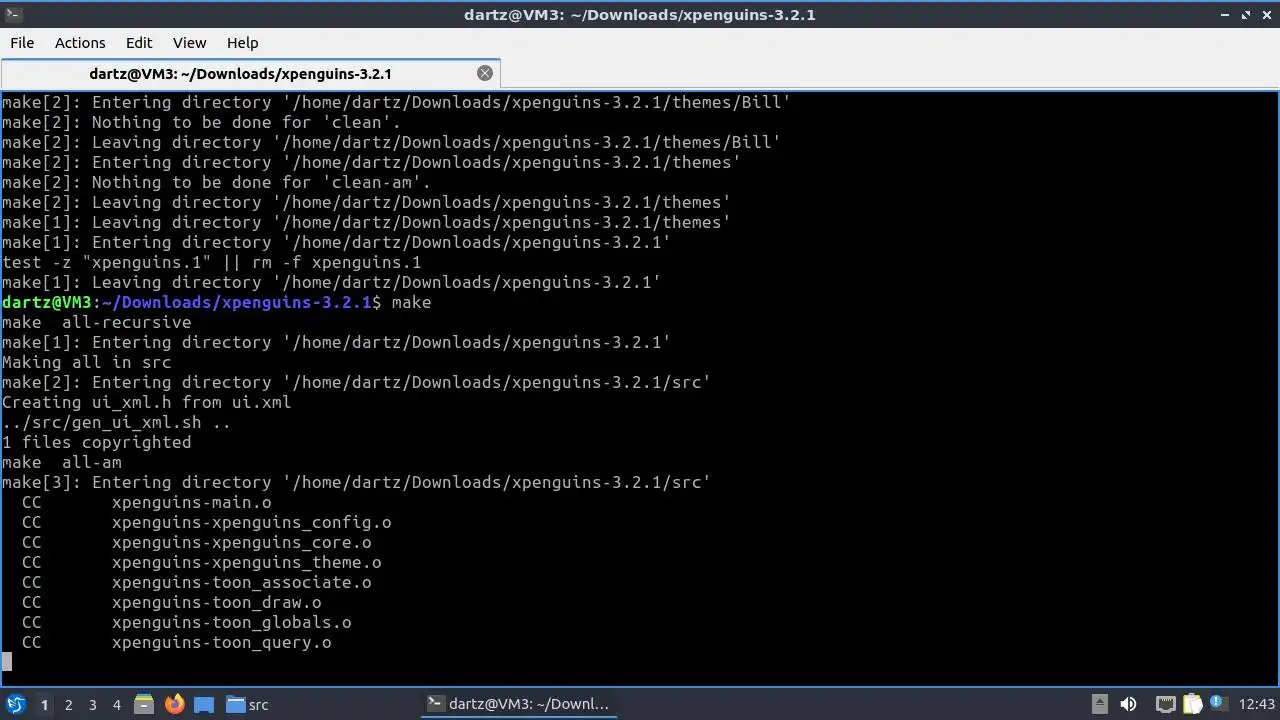
Task: Open the Lubuntu application menu
Action: (x=16, y=704)
